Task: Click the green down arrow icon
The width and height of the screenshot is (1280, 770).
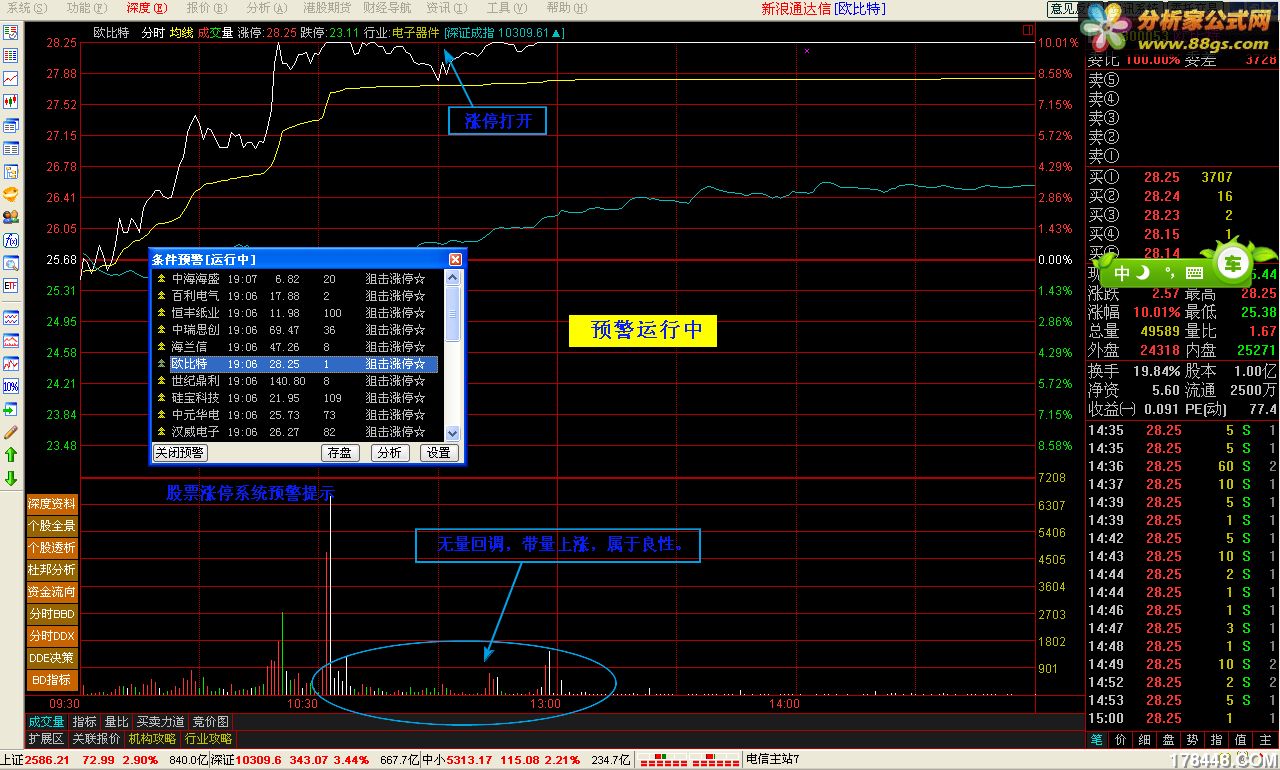Action: point(11,478)
